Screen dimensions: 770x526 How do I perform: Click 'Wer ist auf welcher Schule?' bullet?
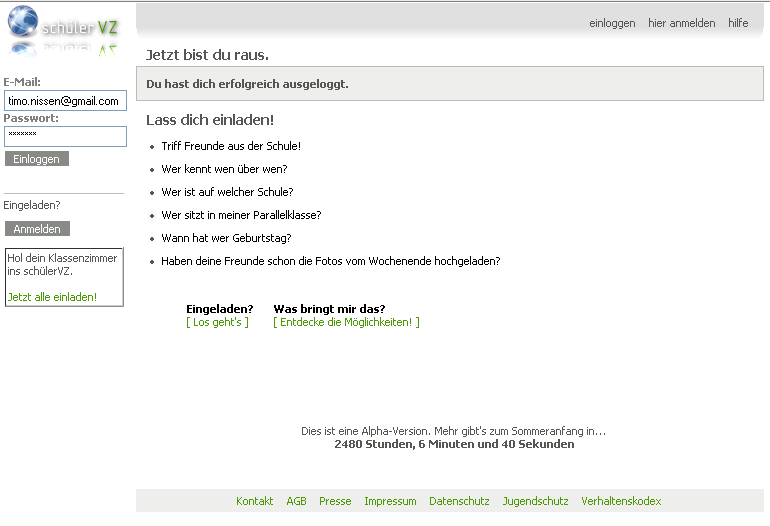[227, 193]
